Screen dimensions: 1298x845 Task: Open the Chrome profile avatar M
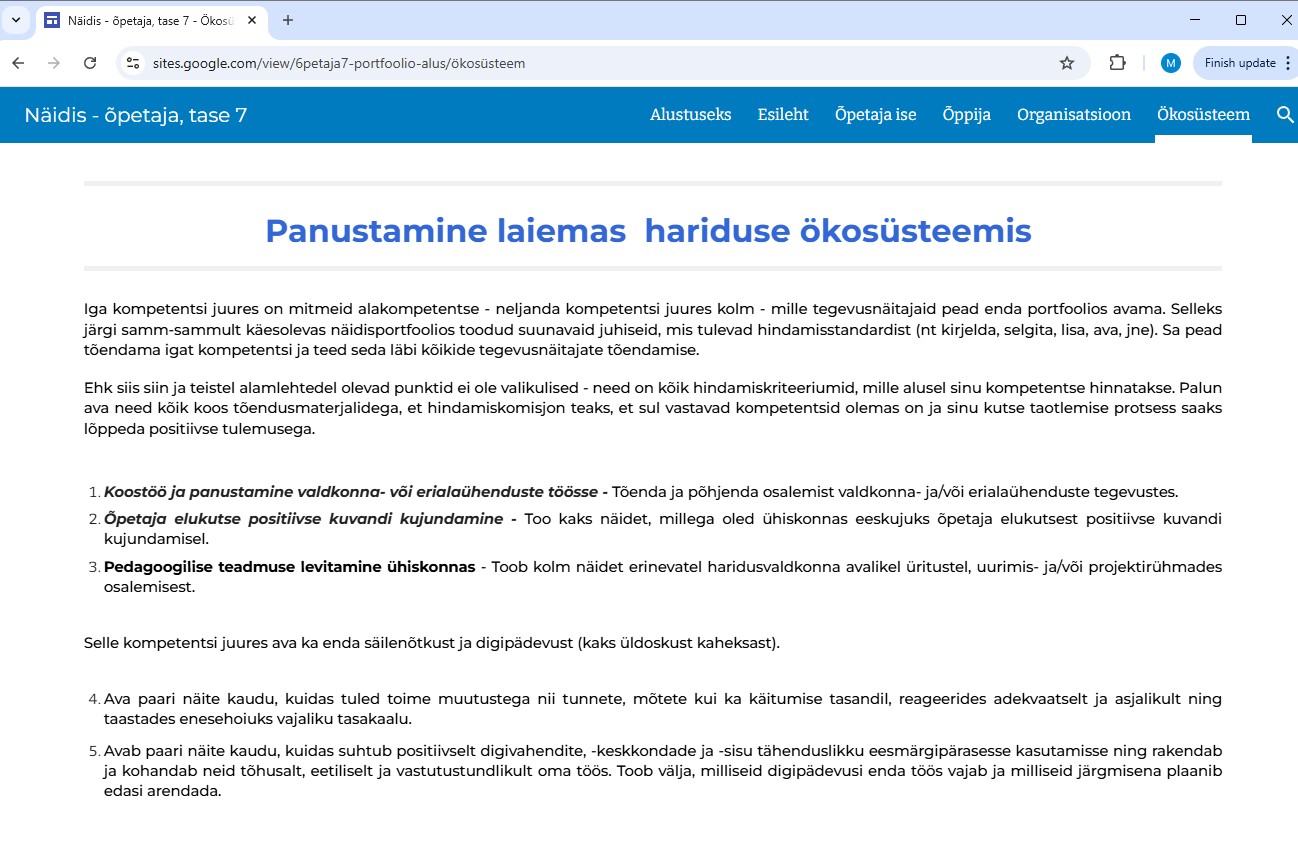coord(1170,63)
